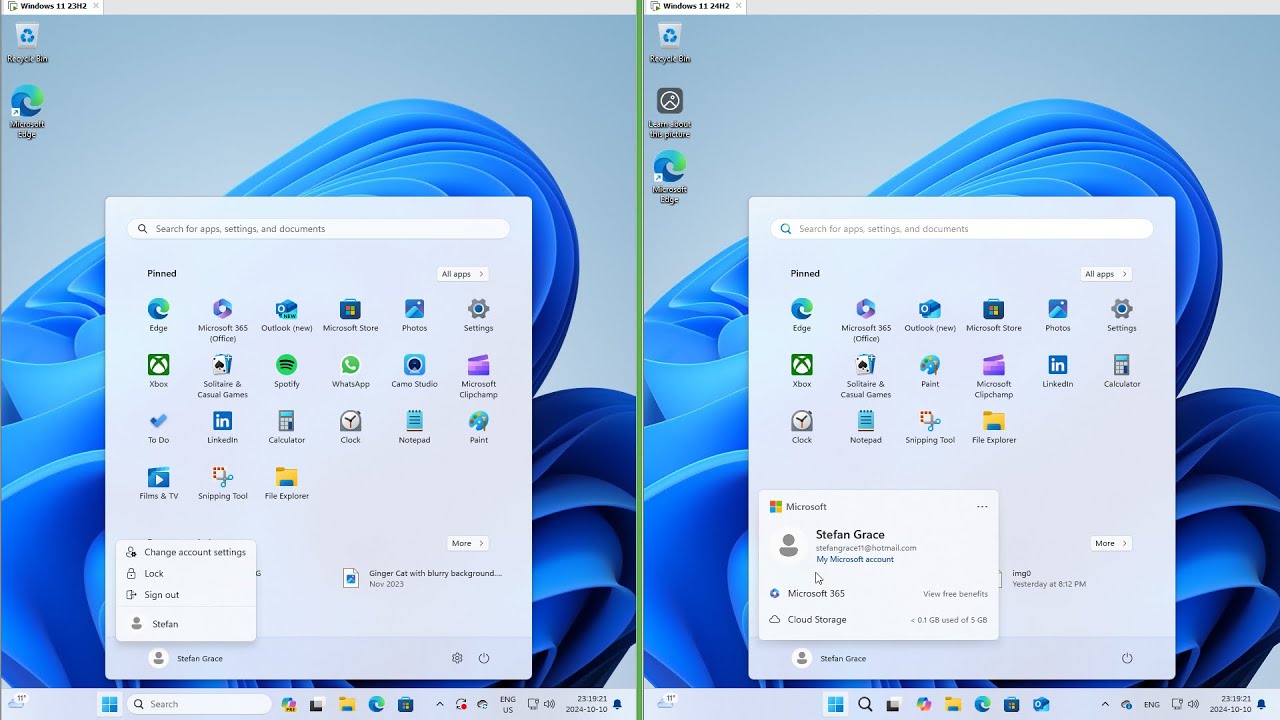Open Snipping Tool in the 23H2 Start menu
This screenshot has width=1280, height=720.
(222, 483)
